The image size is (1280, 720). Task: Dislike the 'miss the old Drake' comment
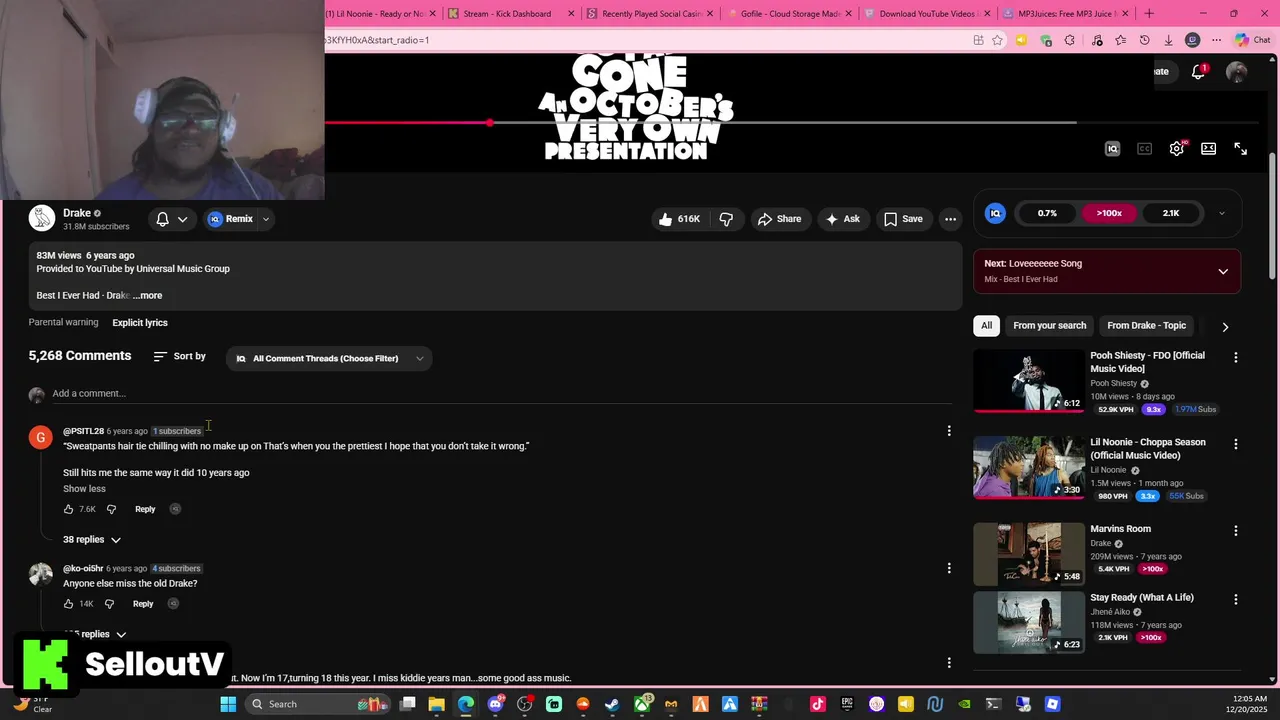(x=109, y=604)
